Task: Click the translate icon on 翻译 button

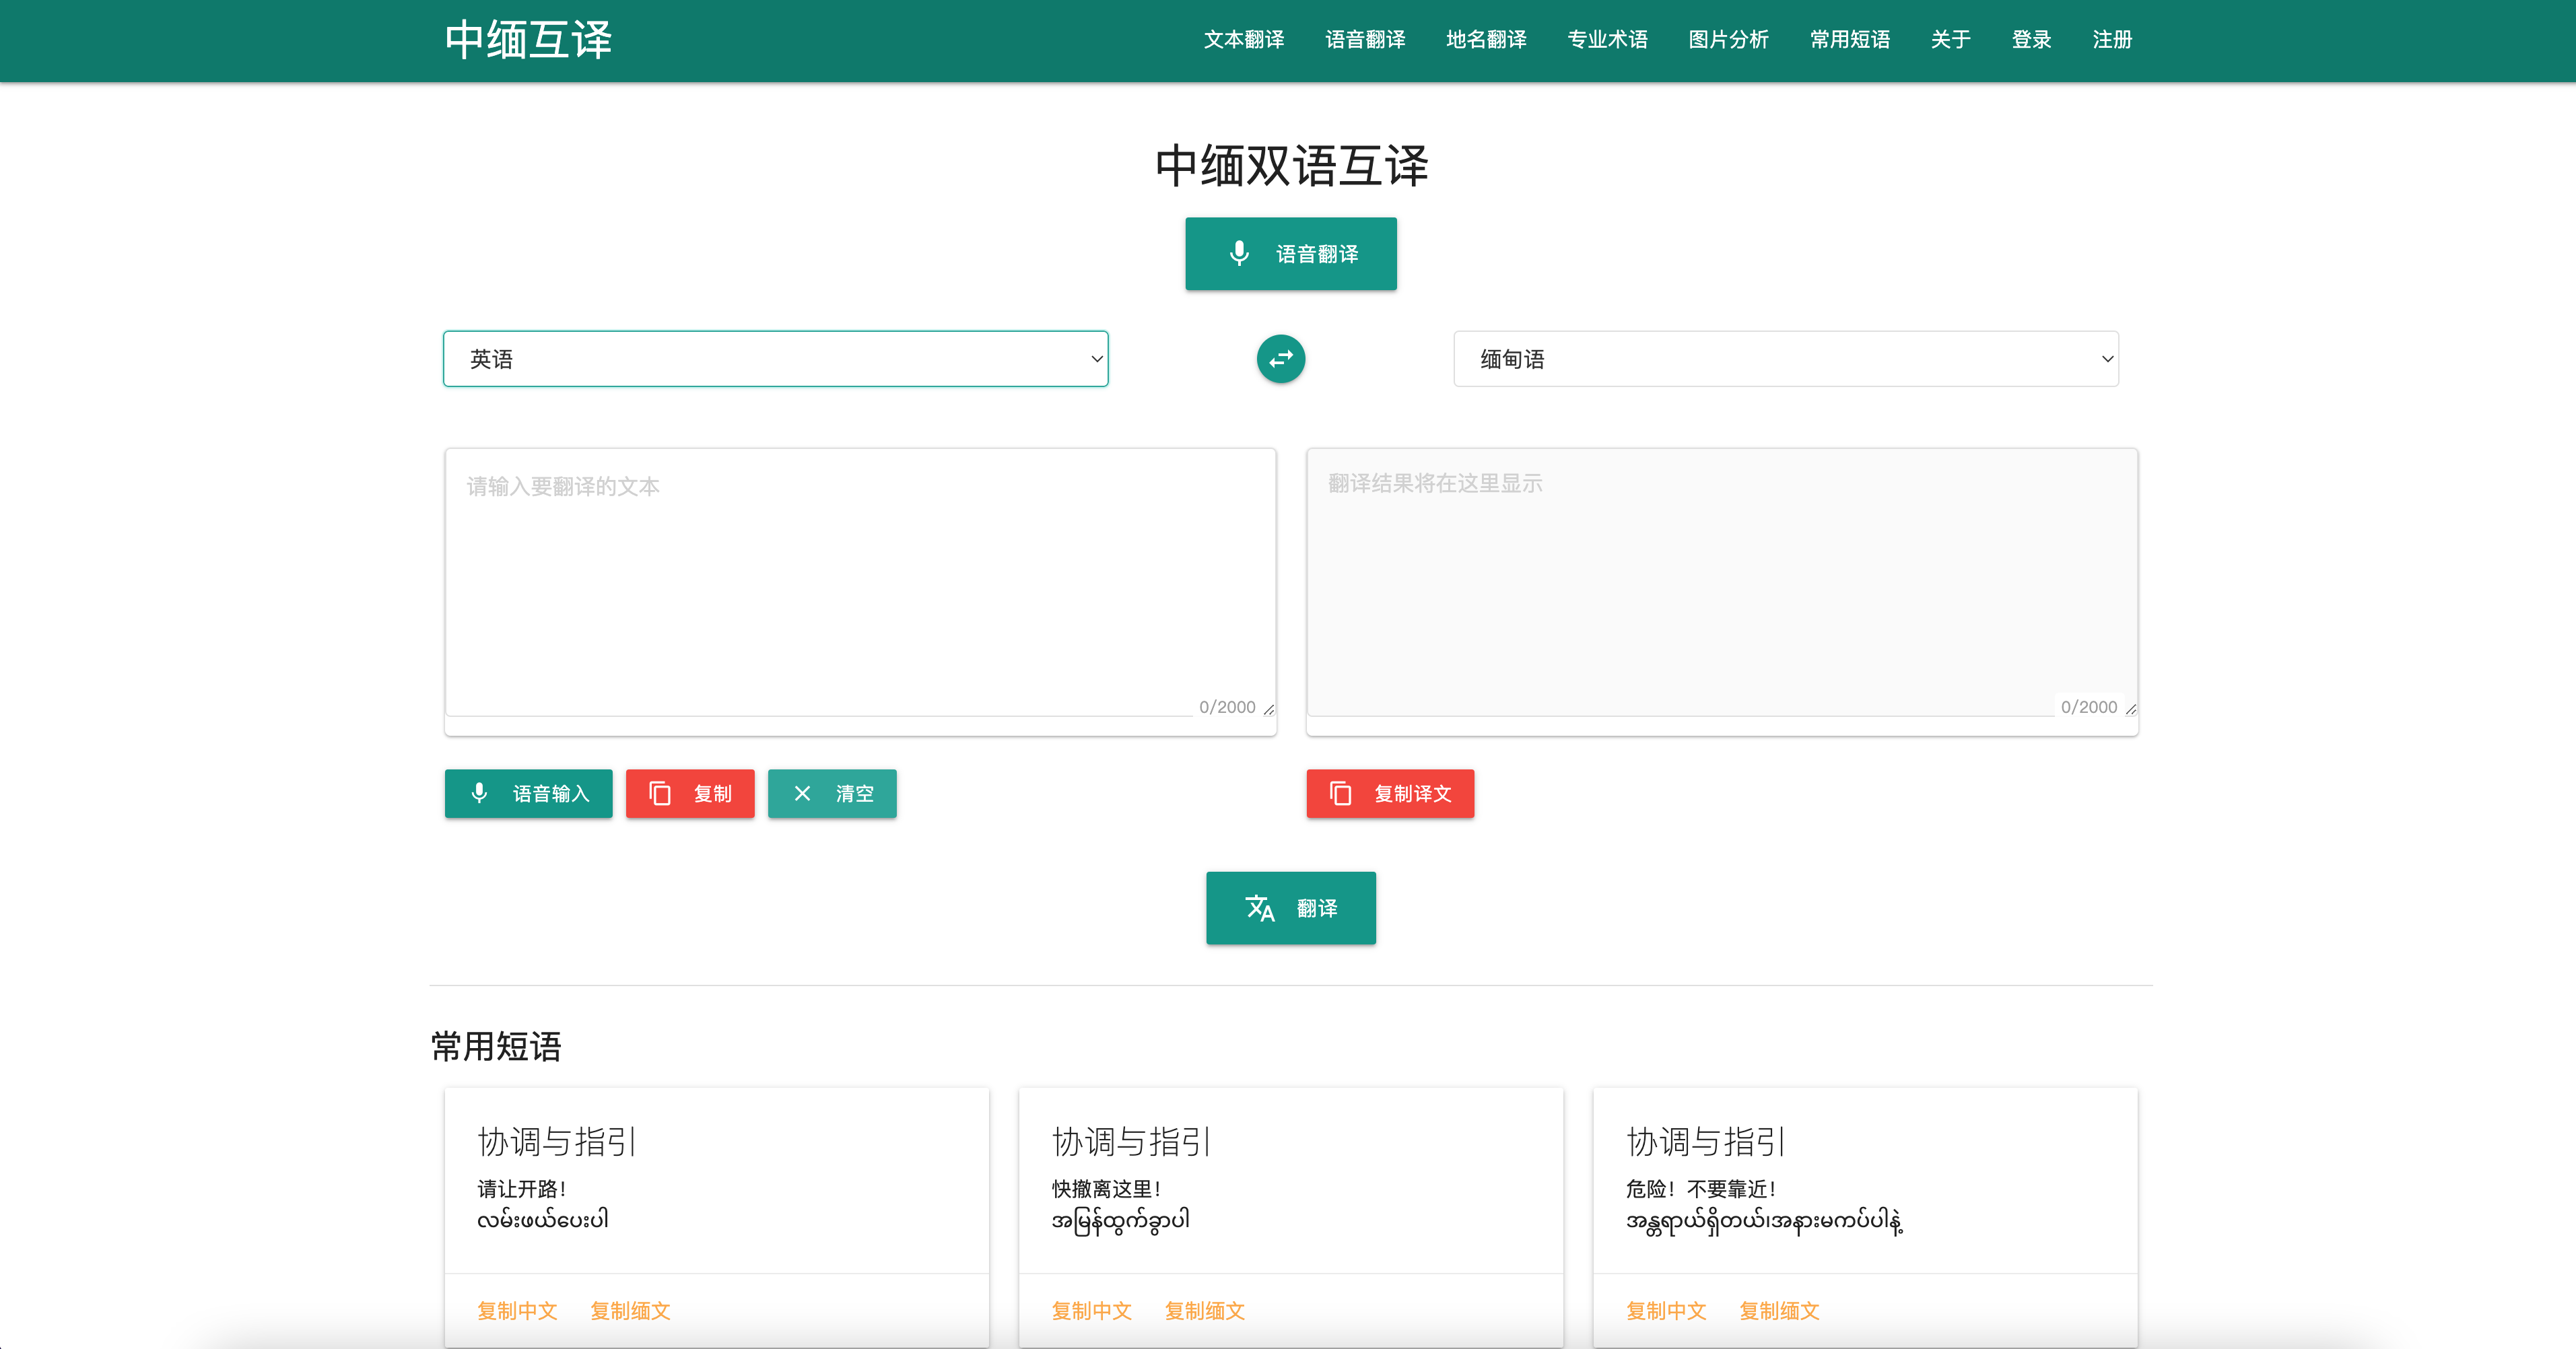Action: click(1259, 908)
